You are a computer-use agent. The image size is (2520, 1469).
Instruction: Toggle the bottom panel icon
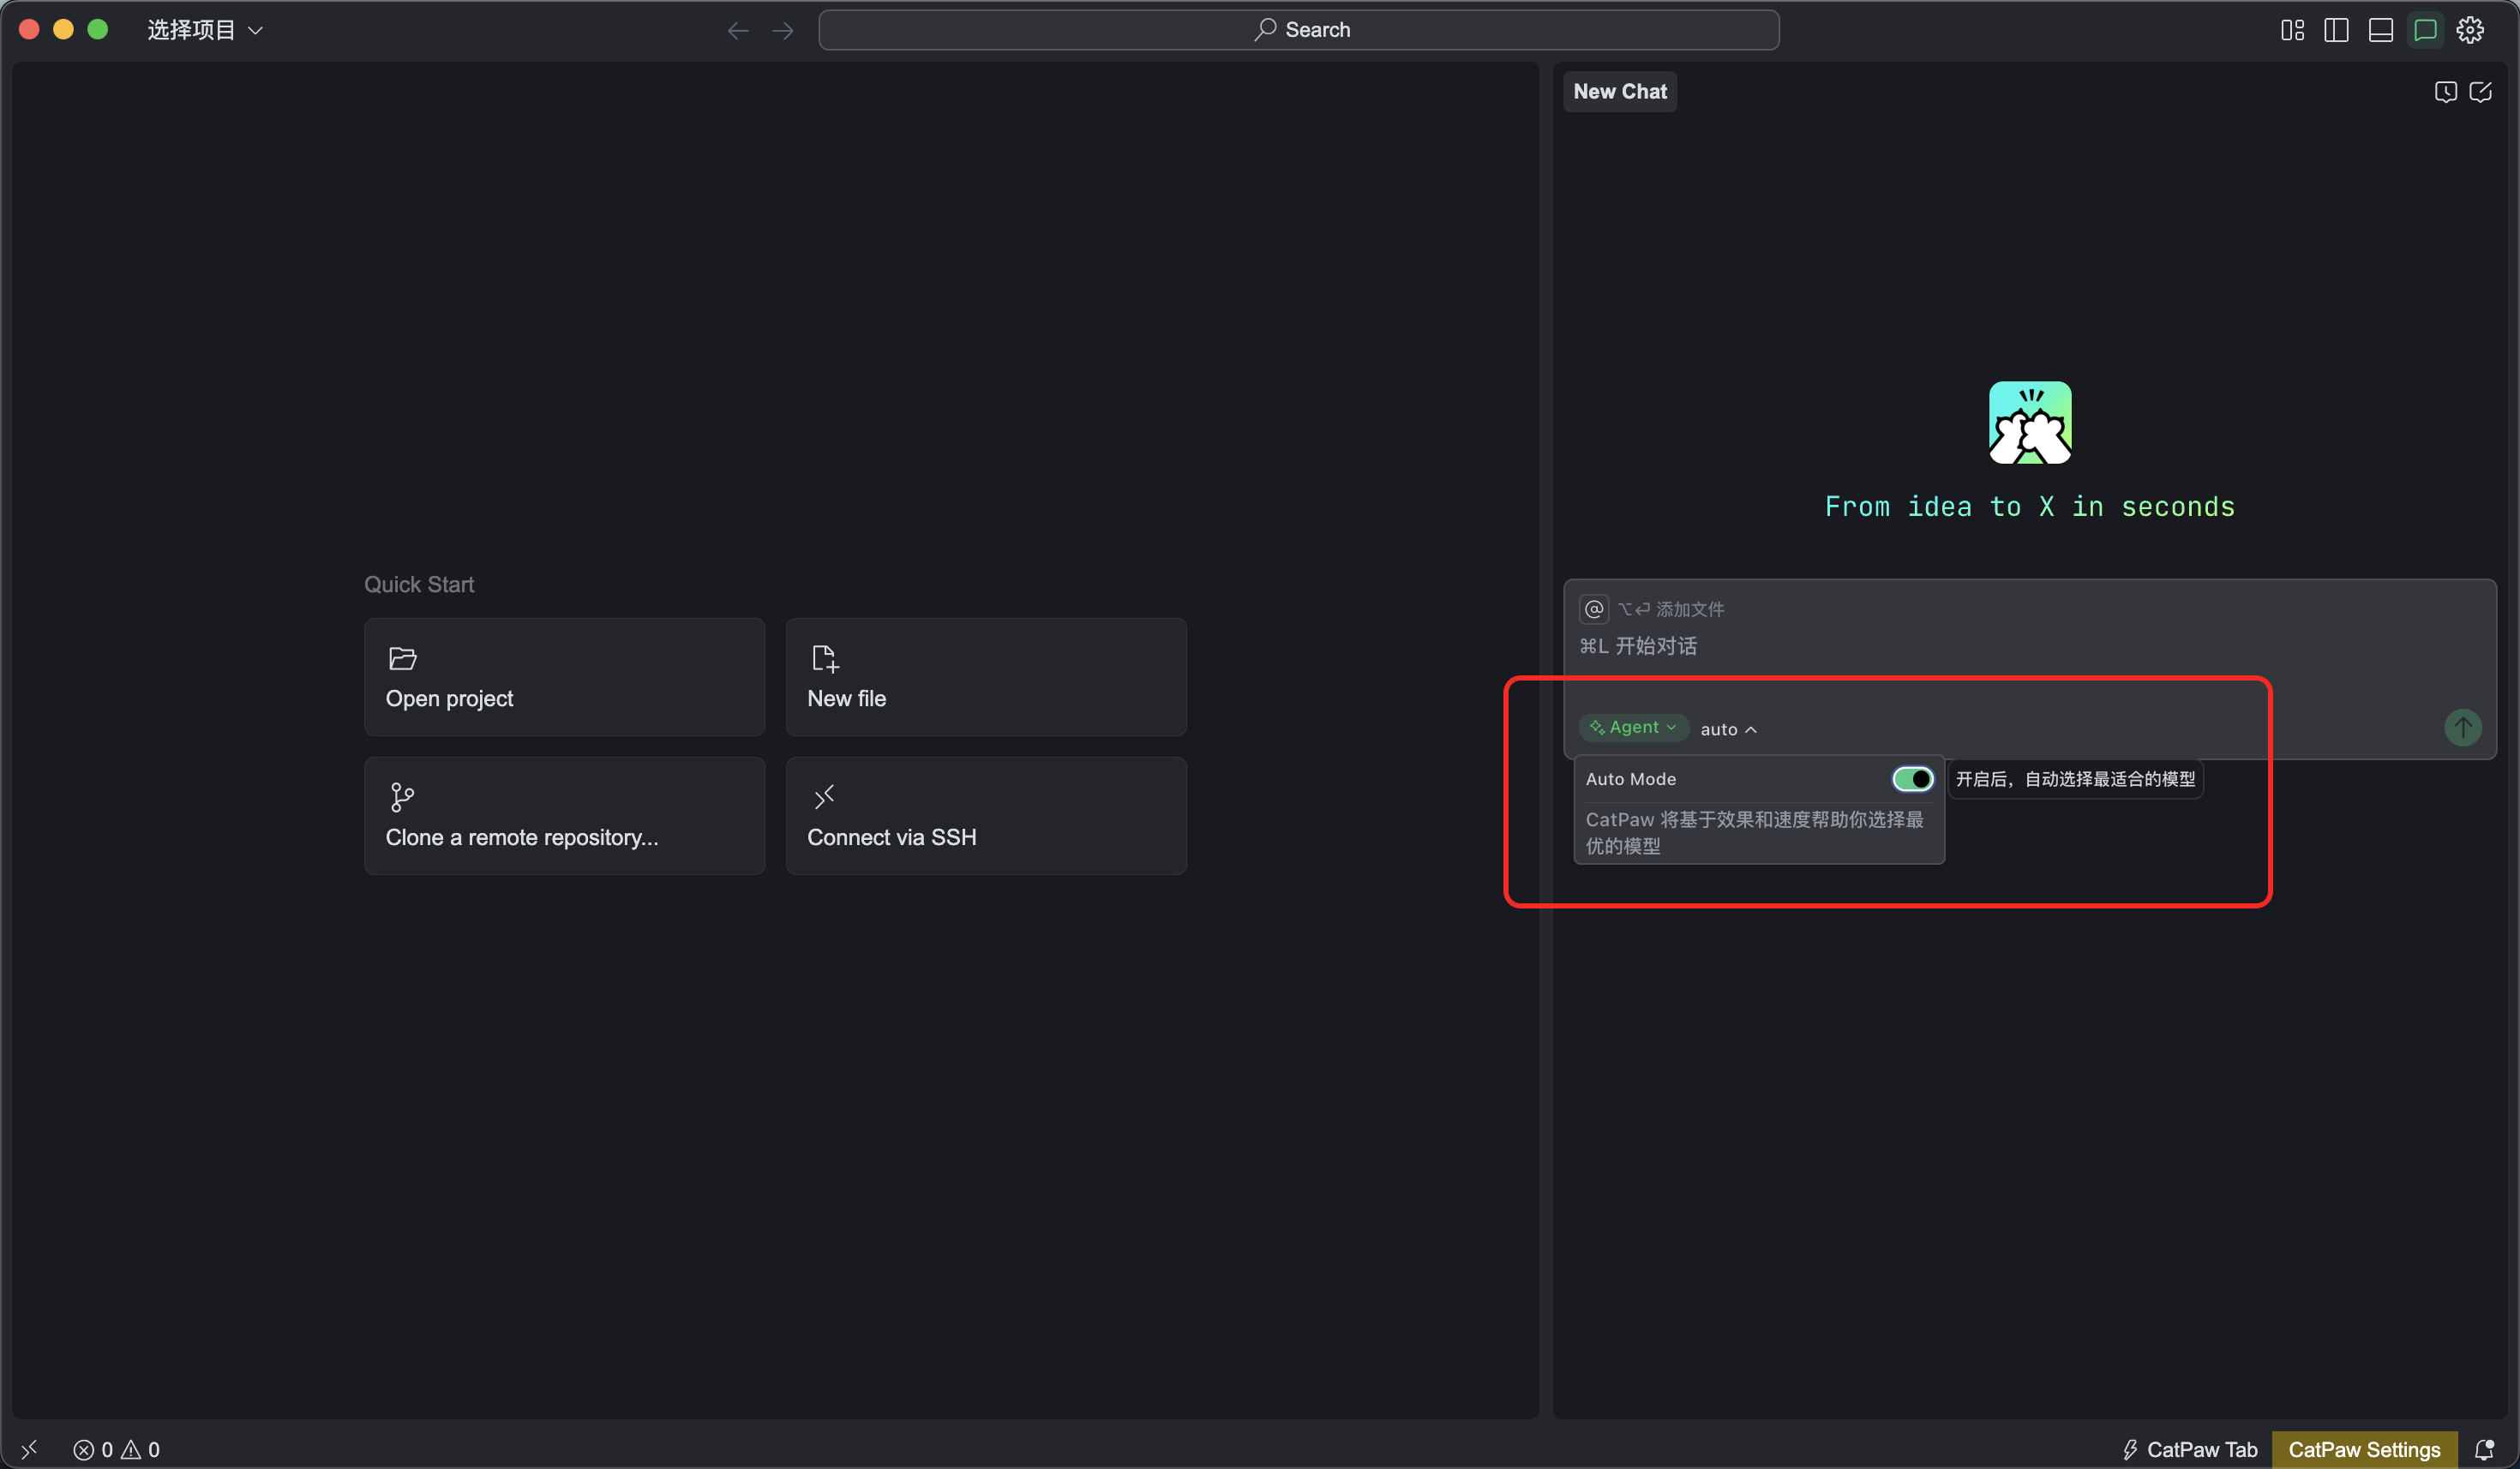2380,30
